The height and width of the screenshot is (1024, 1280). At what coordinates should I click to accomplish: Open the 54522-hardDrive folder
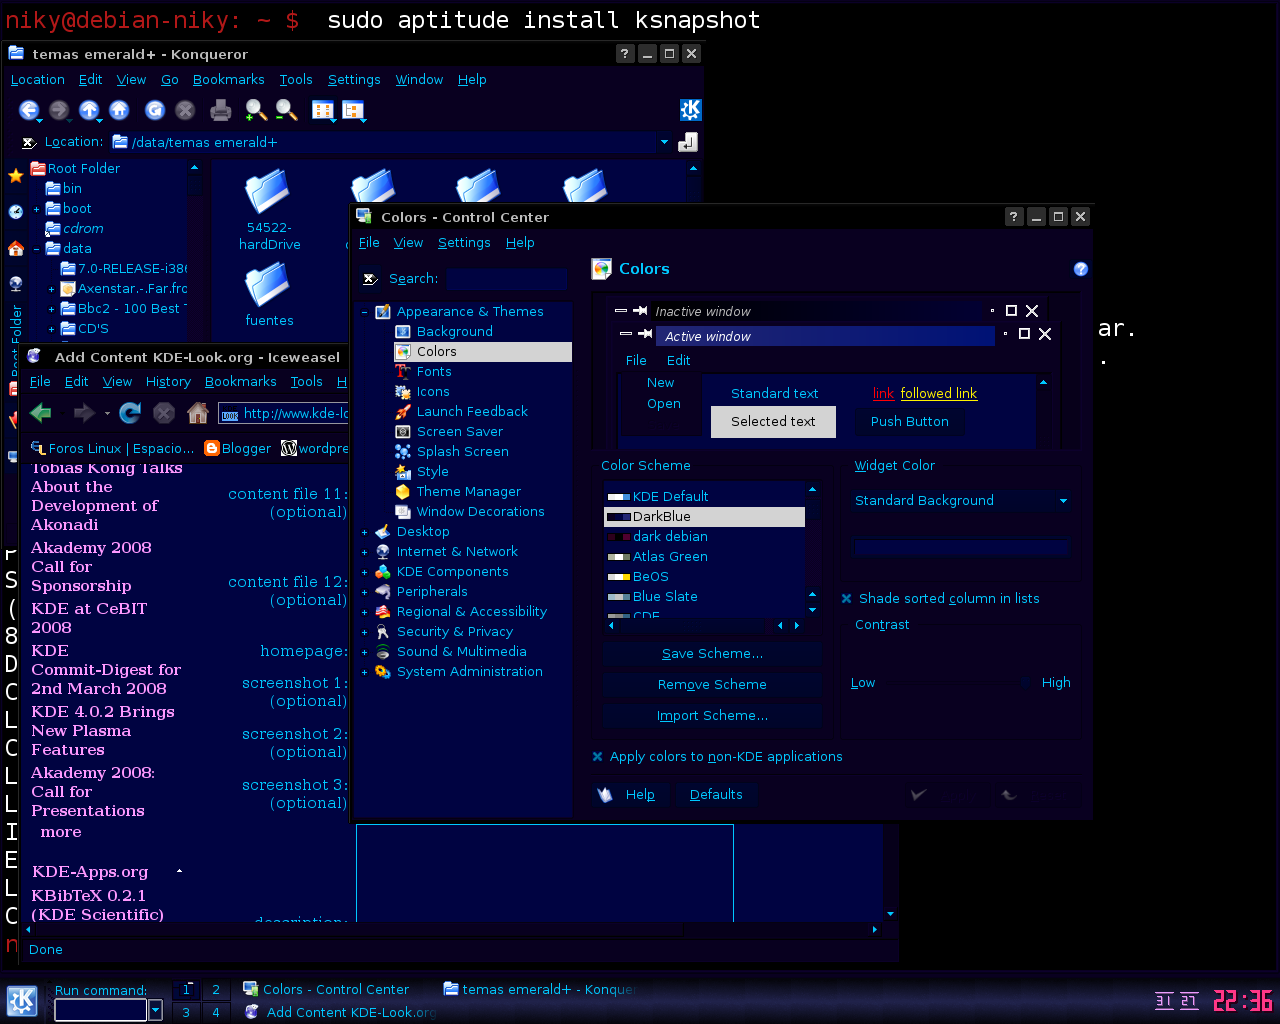[268, 208]
